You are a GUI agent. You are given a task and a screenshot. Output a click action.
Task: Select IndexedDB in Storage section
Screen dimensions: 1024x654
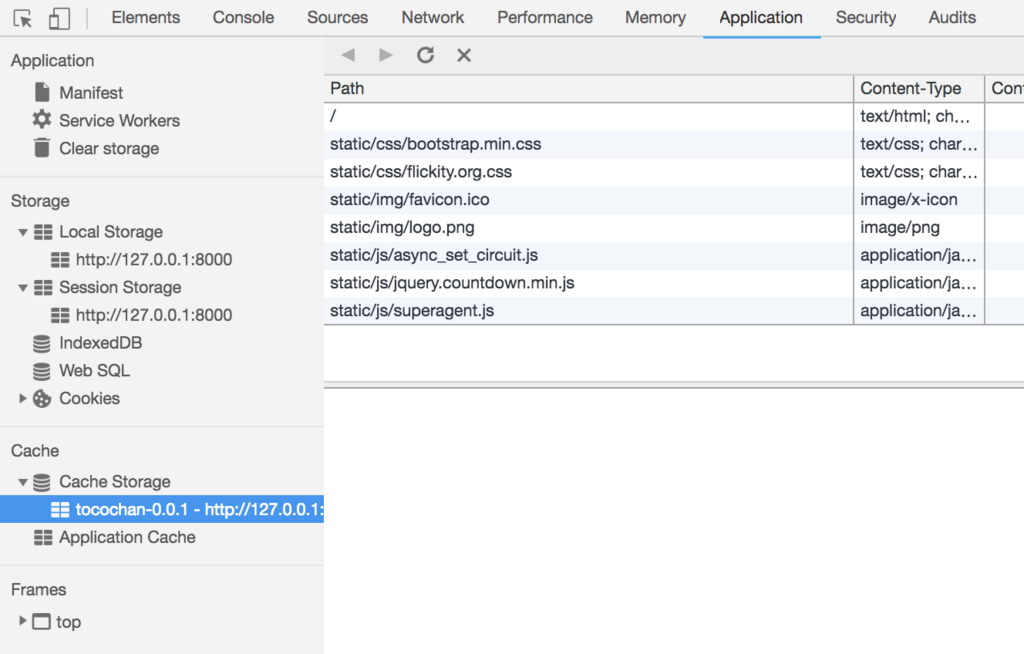click(x=100, y=343)
